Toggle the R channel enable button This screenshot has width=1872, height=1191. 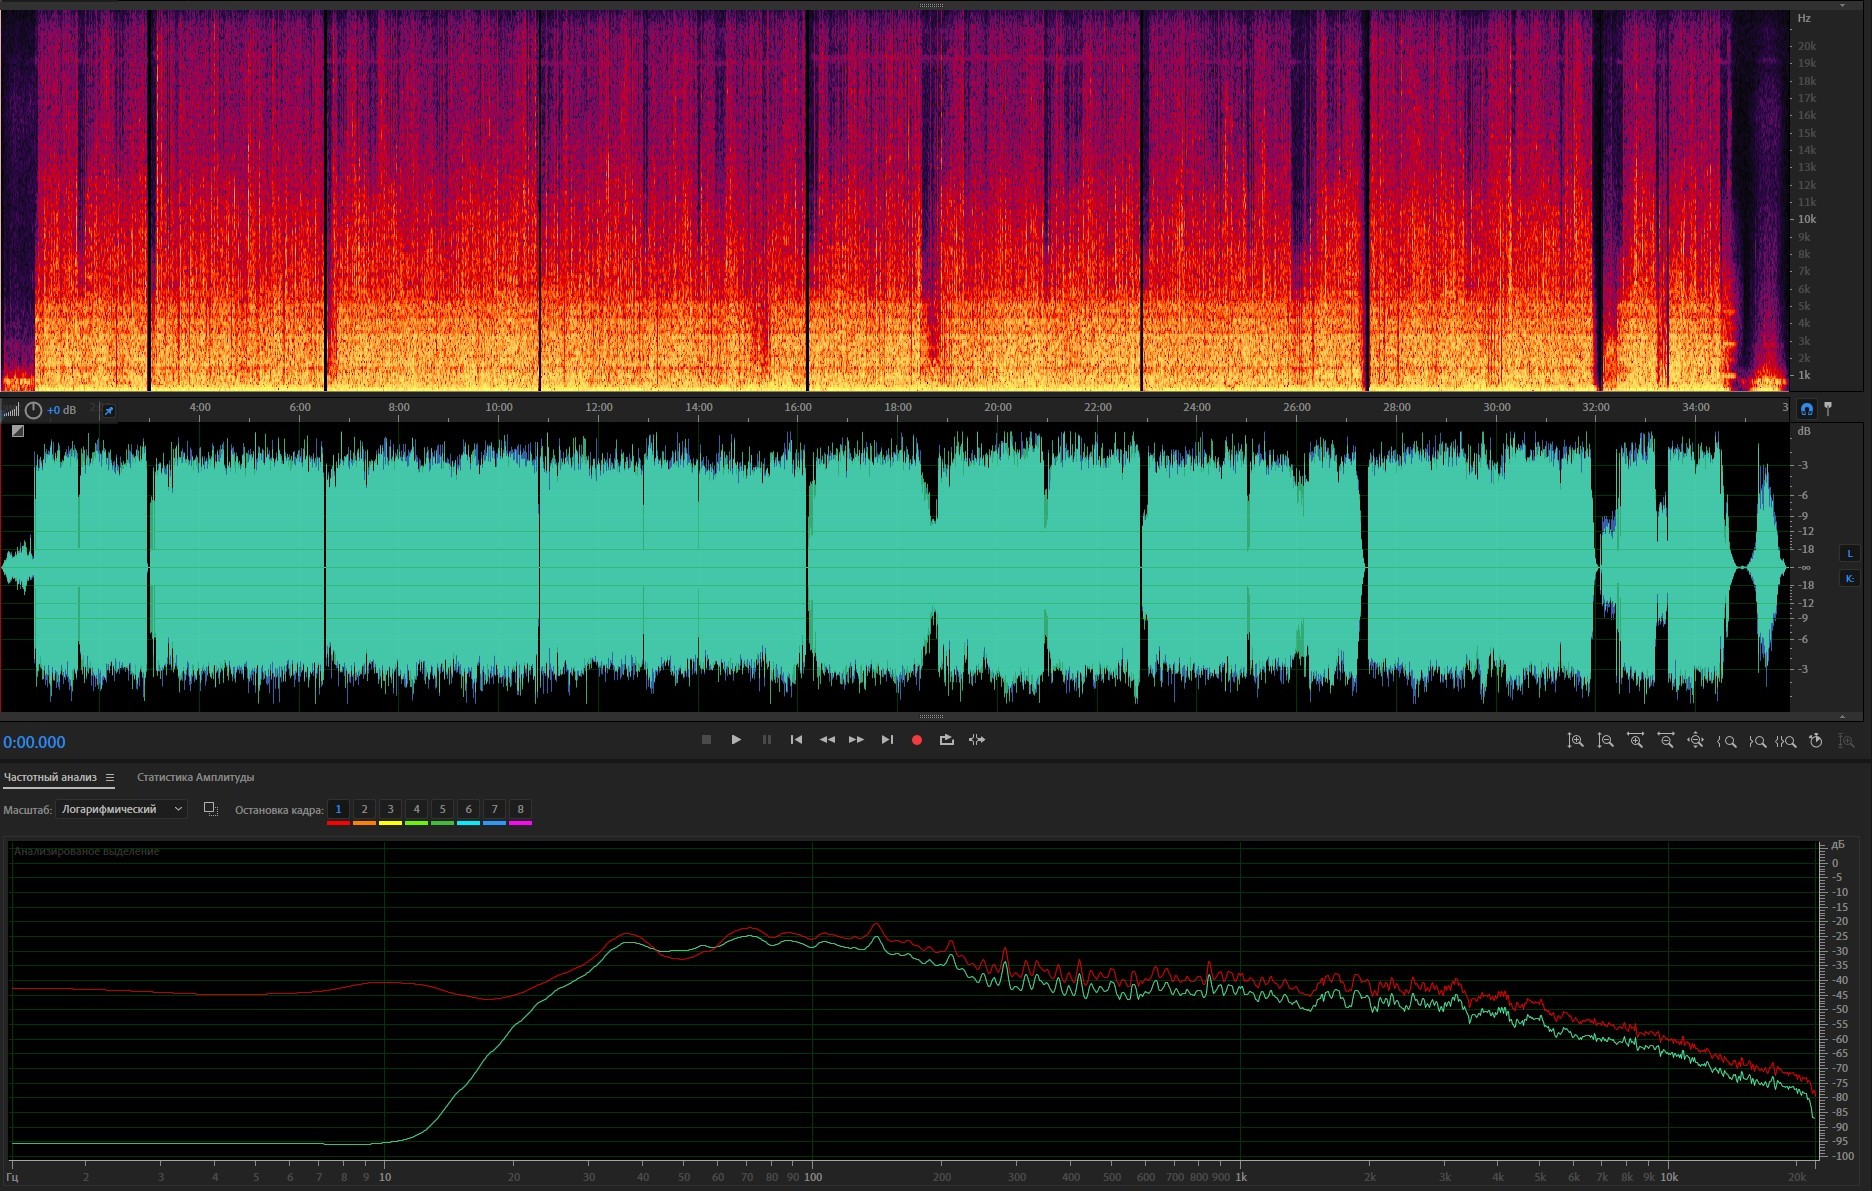[x=1849, y=578]
